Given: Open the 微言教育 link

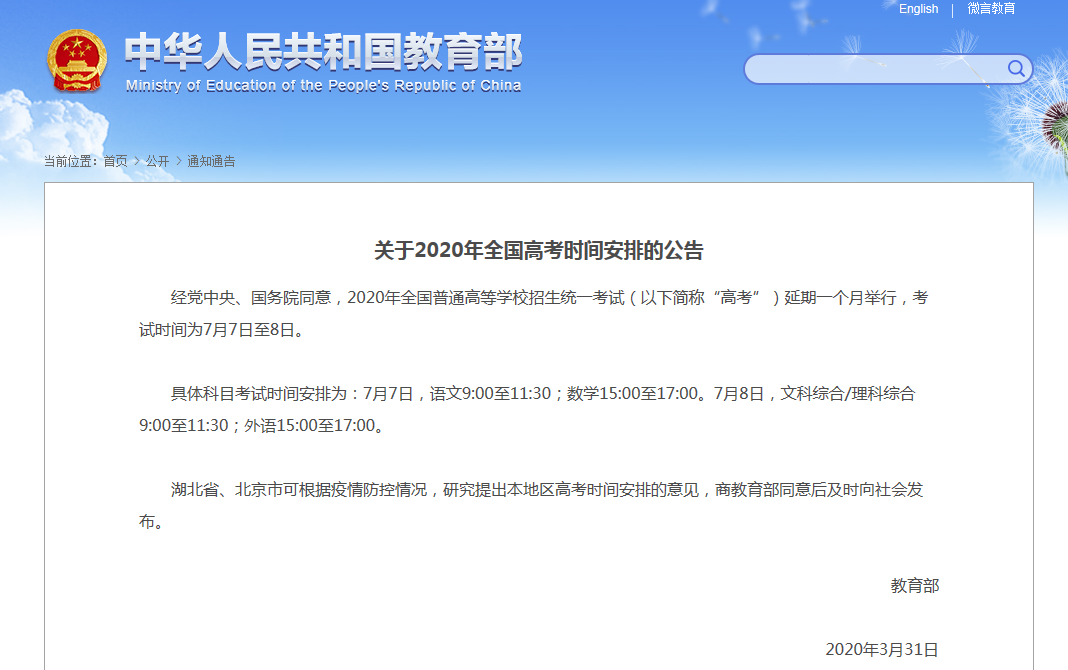Looking at the screenshot, I should click(991, 9).
